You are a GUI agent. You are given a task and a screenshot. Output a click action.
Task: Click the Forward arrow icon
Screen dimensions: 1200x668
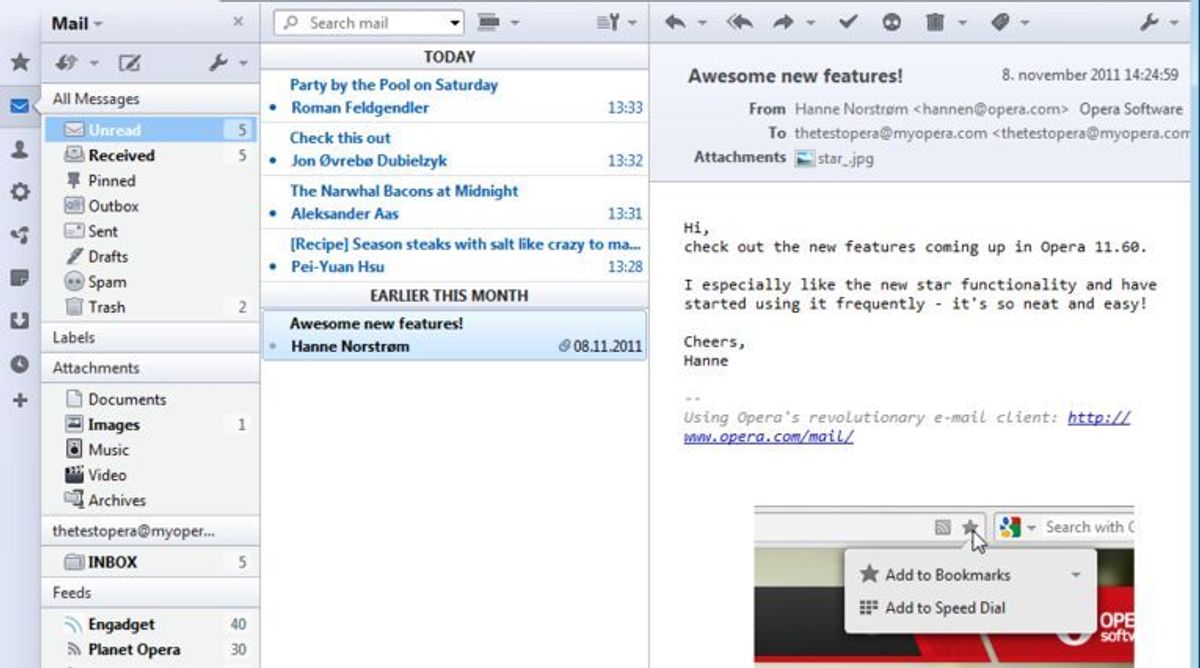[x=785, y=22]
